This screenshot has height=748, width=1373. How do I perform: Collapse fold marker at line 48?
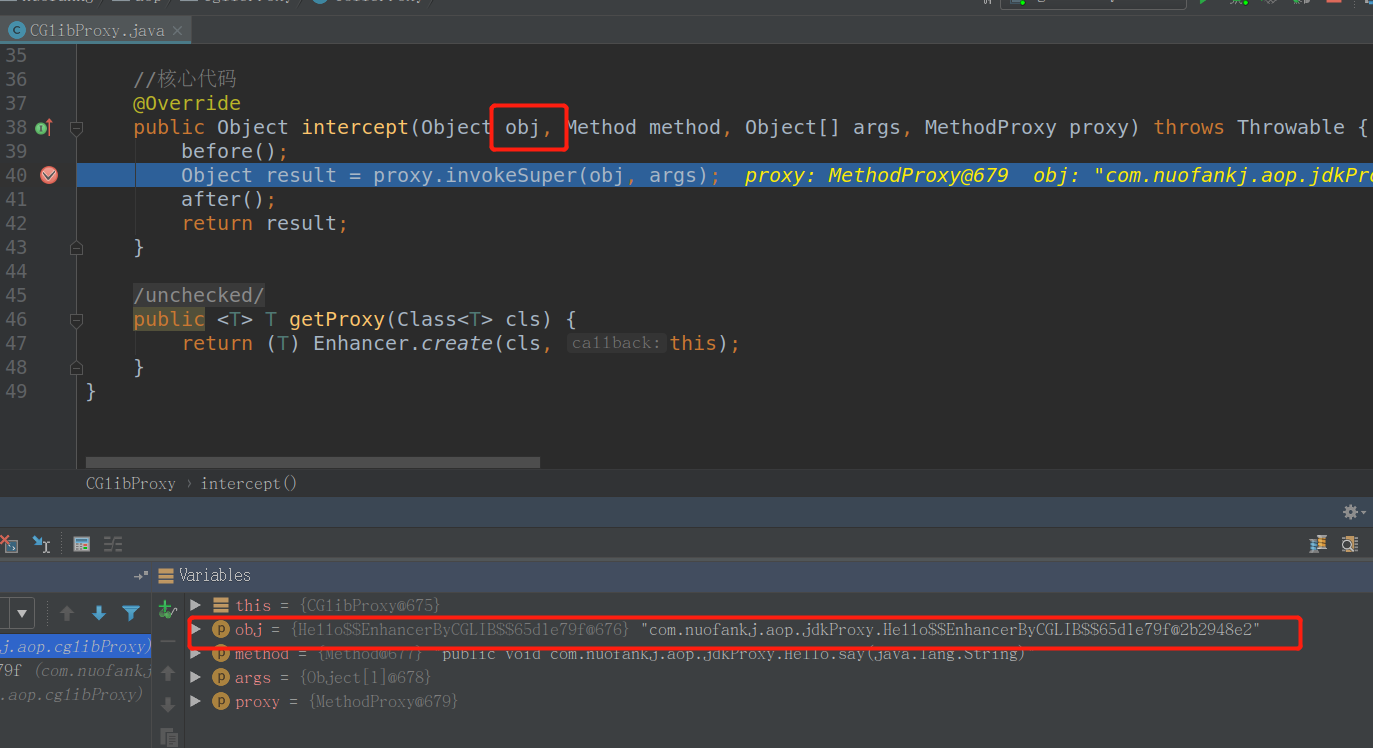76,367
